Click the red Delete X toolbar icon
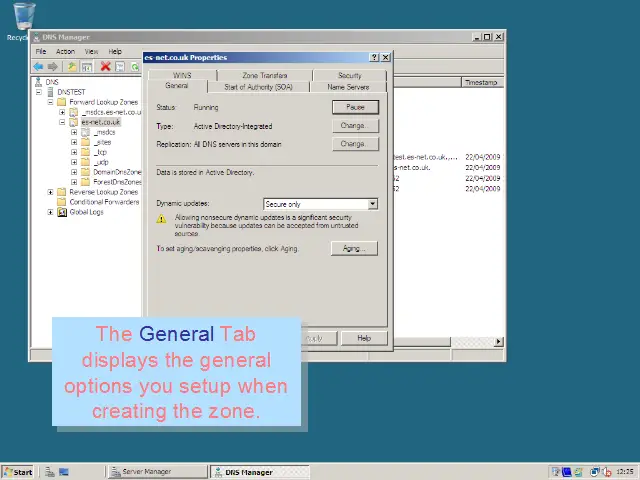Viewport: 640px width, 480px height. pyautogui.click(x=105, y=66)
